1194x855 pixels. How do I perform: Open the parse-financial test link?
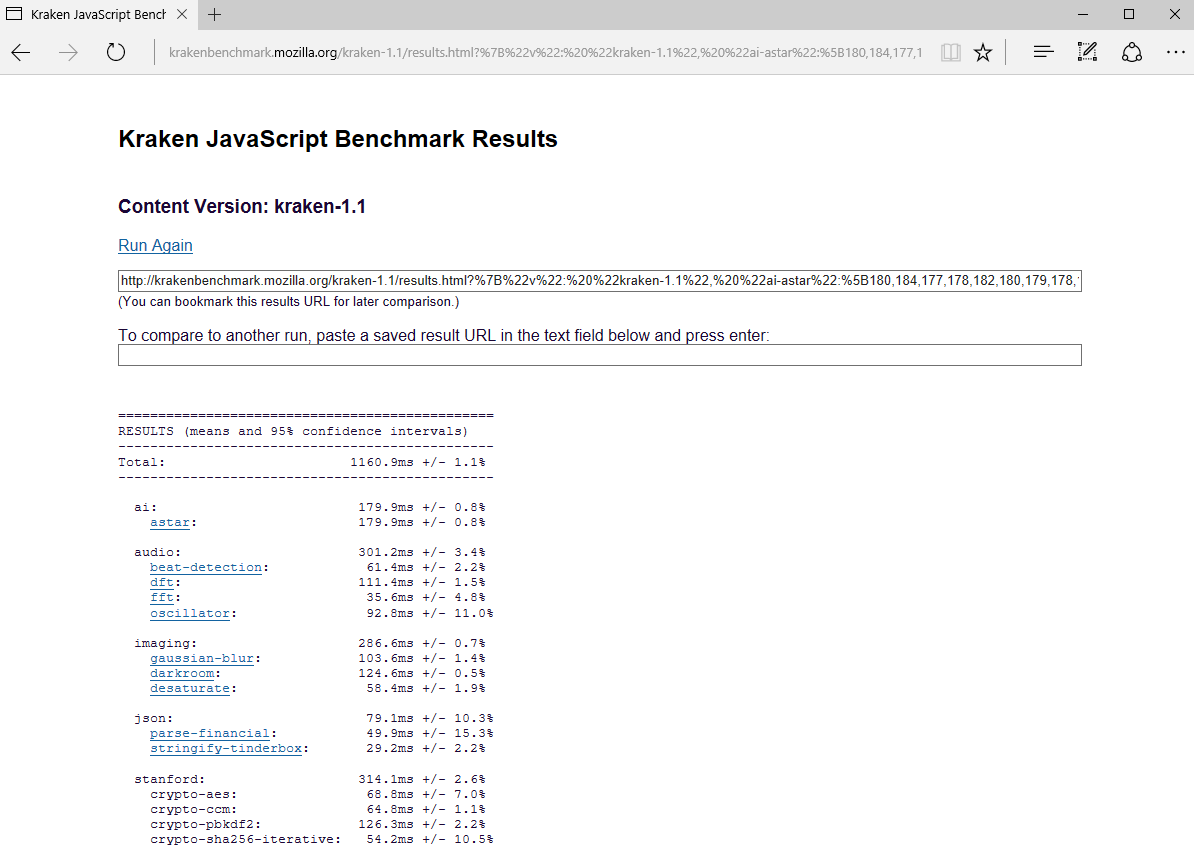(209, 733)
